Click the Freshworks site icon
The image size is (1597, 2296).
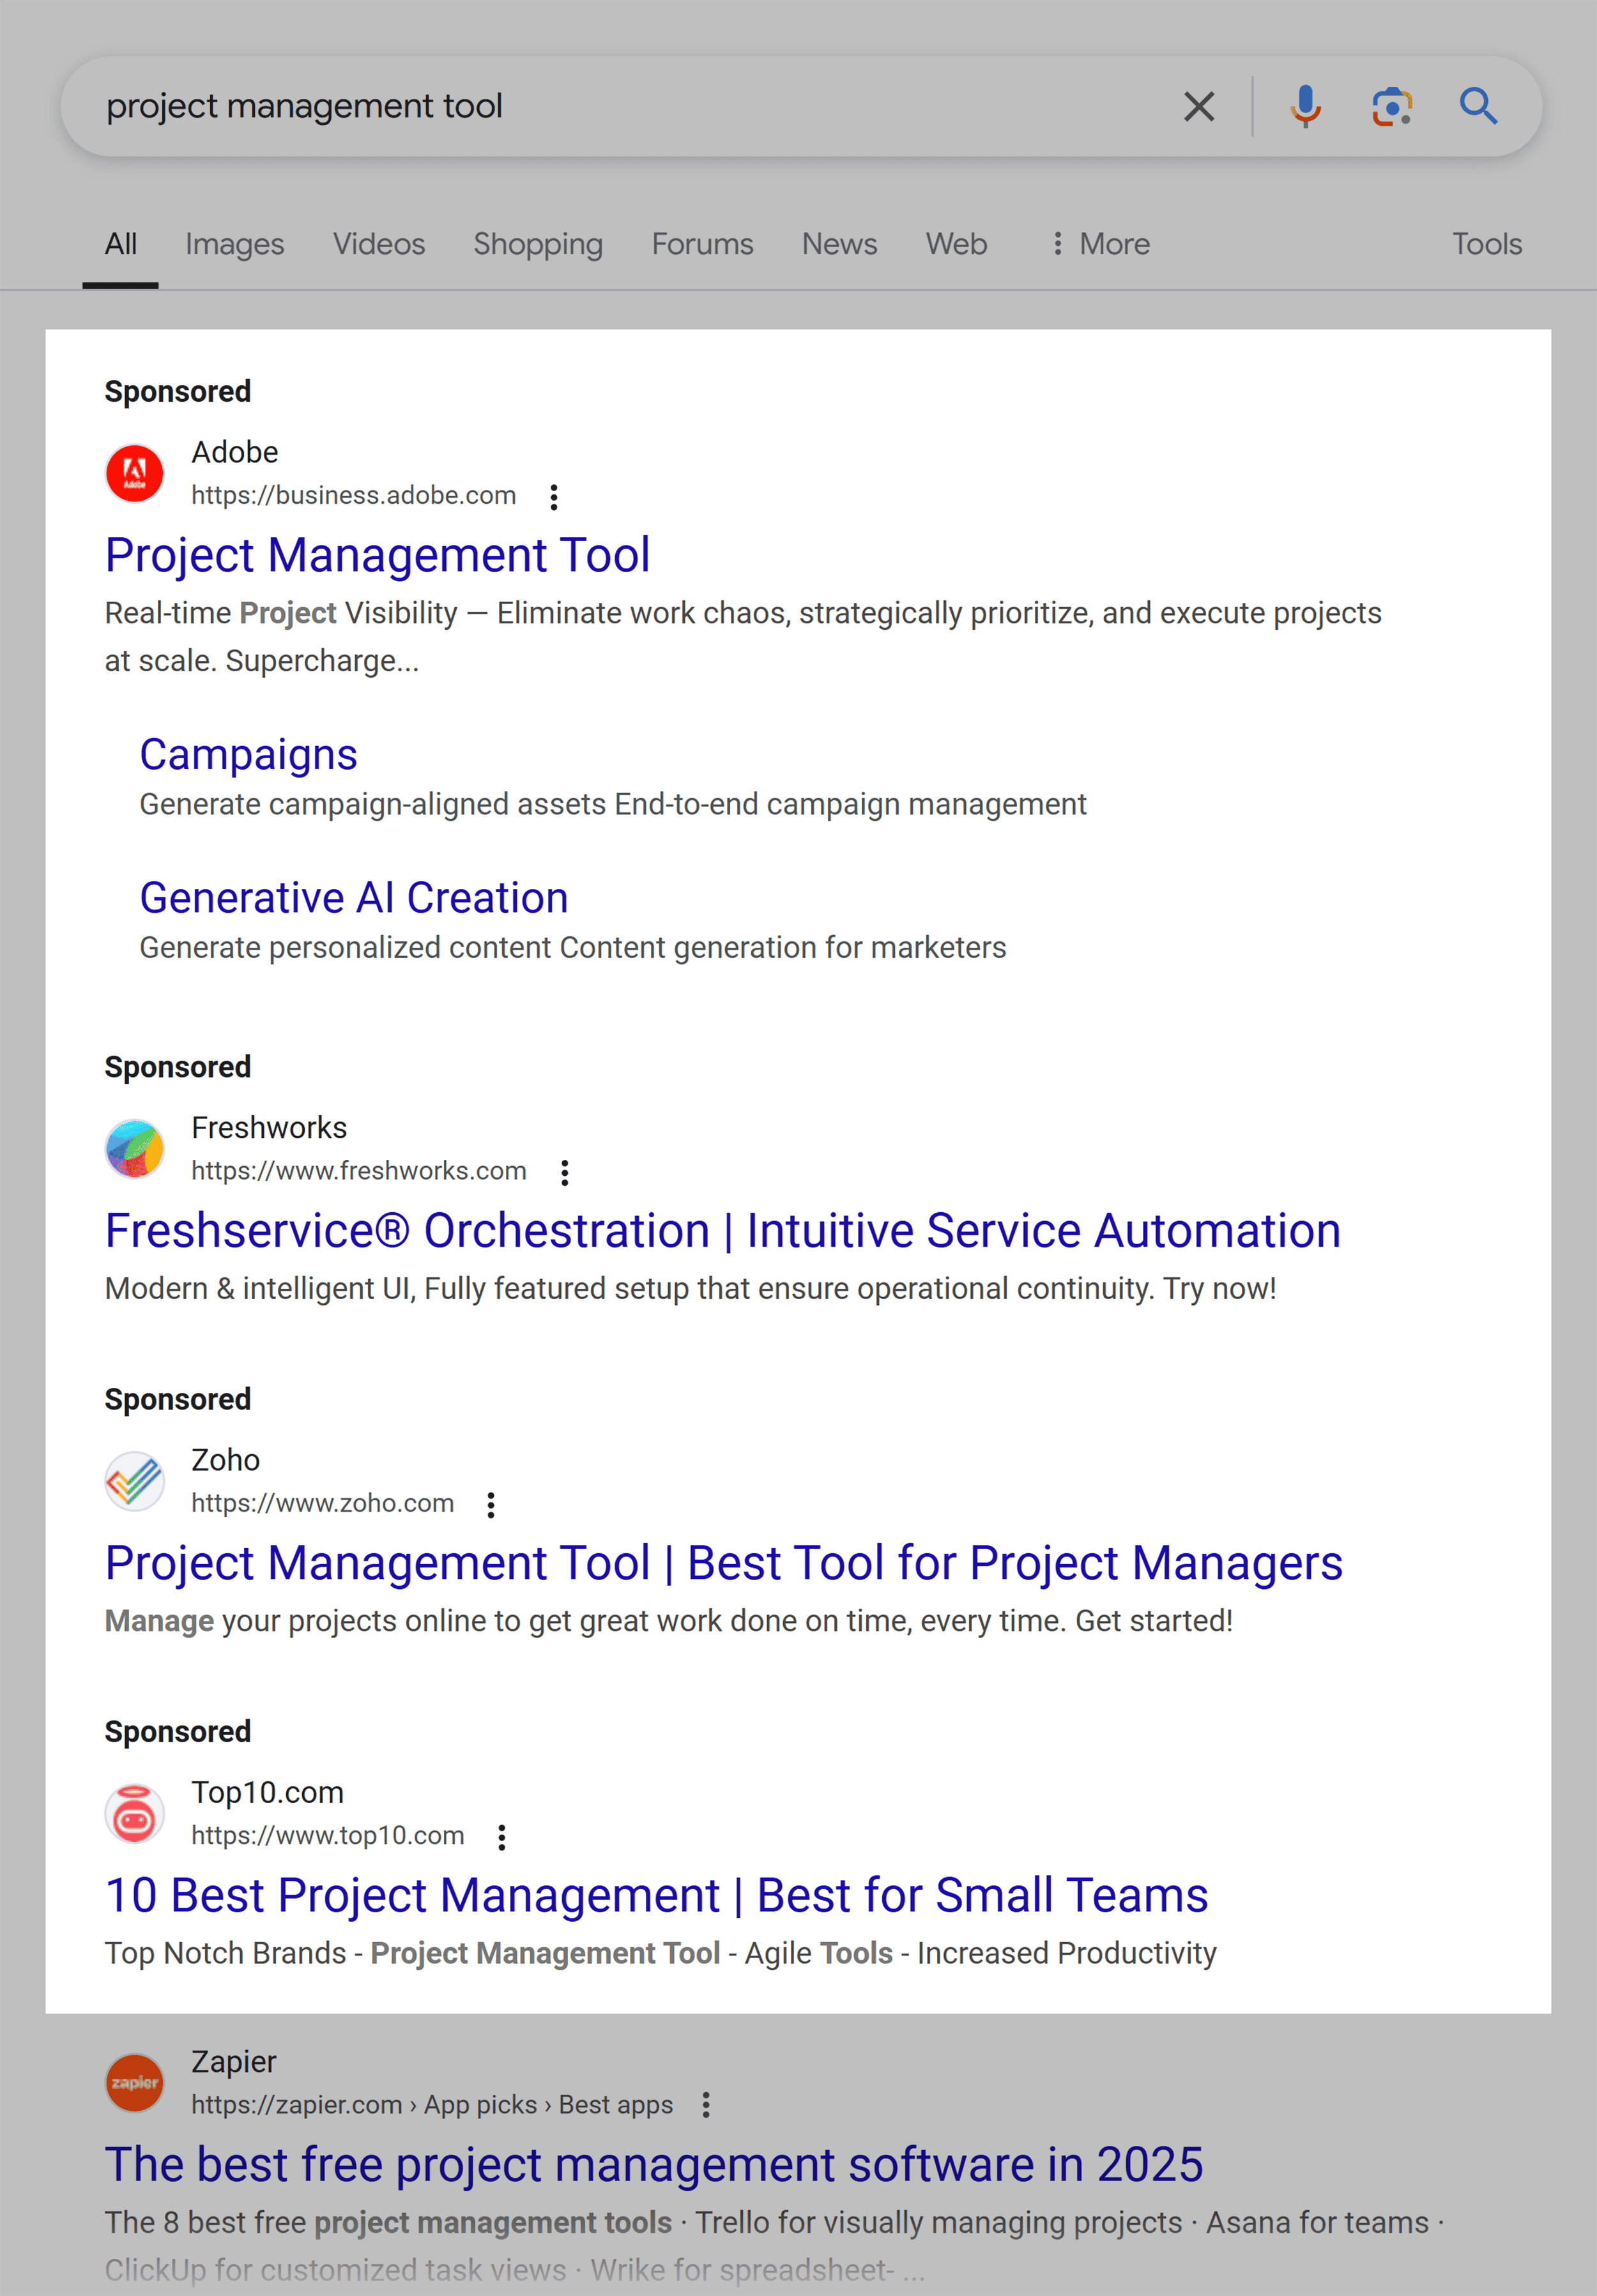coord(134,1147)
